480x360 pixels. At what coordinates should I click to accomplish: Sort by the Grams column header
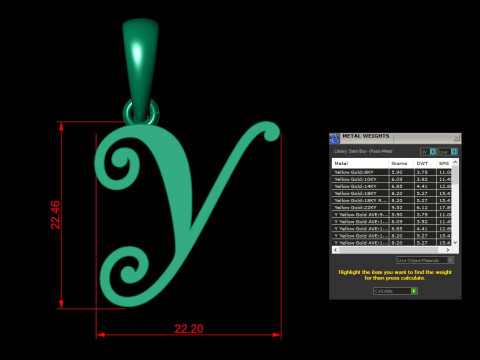(401, 163)
